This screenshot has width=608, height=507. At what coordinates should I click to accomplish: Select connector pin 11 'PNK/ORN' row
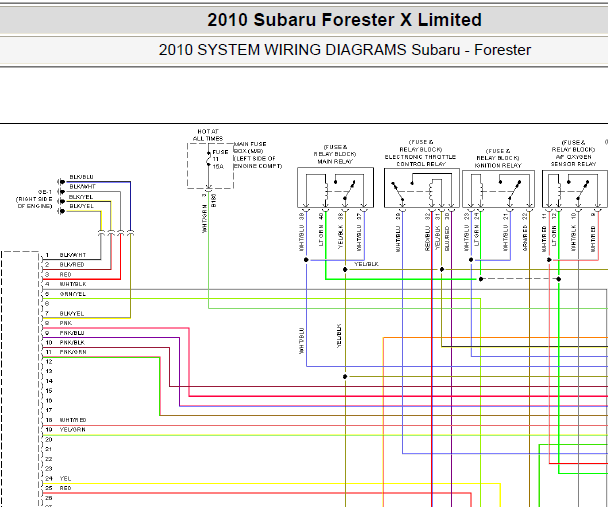pyautogui.click(x=65, y=352)
